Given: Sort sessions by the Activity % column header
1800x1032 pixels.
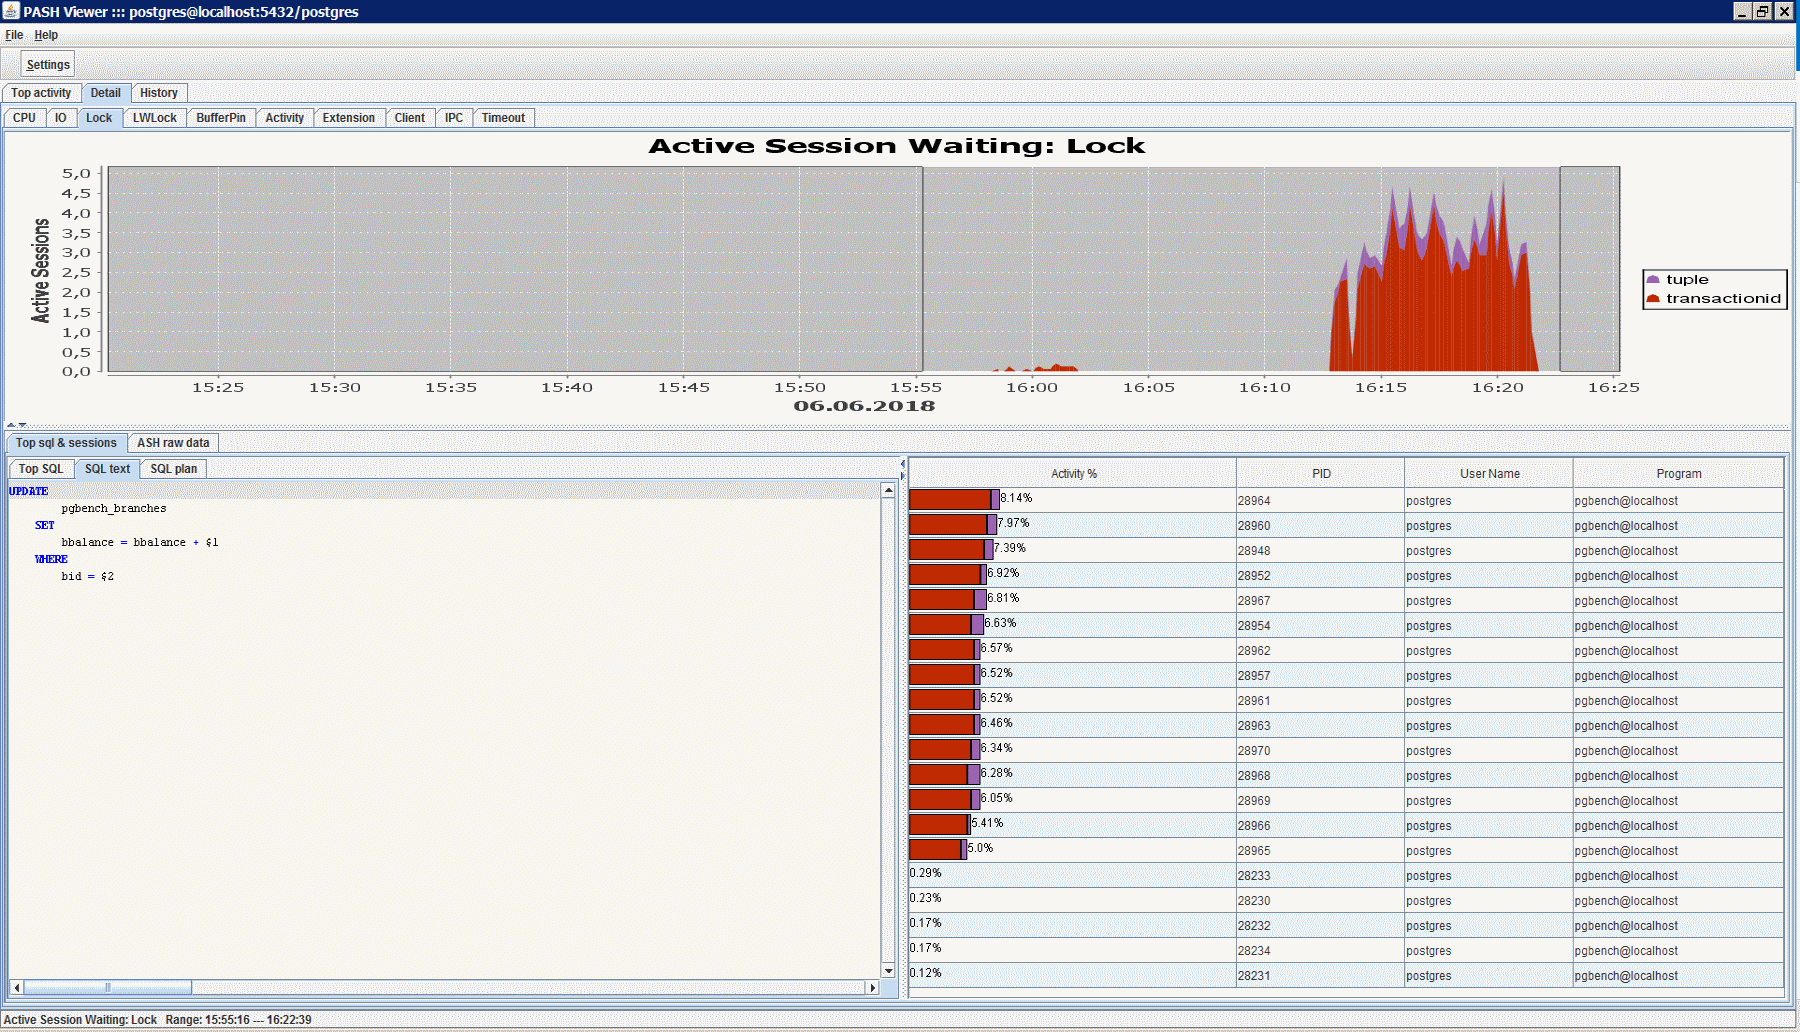Looking at the screenshot, I should coord(1073,473).
